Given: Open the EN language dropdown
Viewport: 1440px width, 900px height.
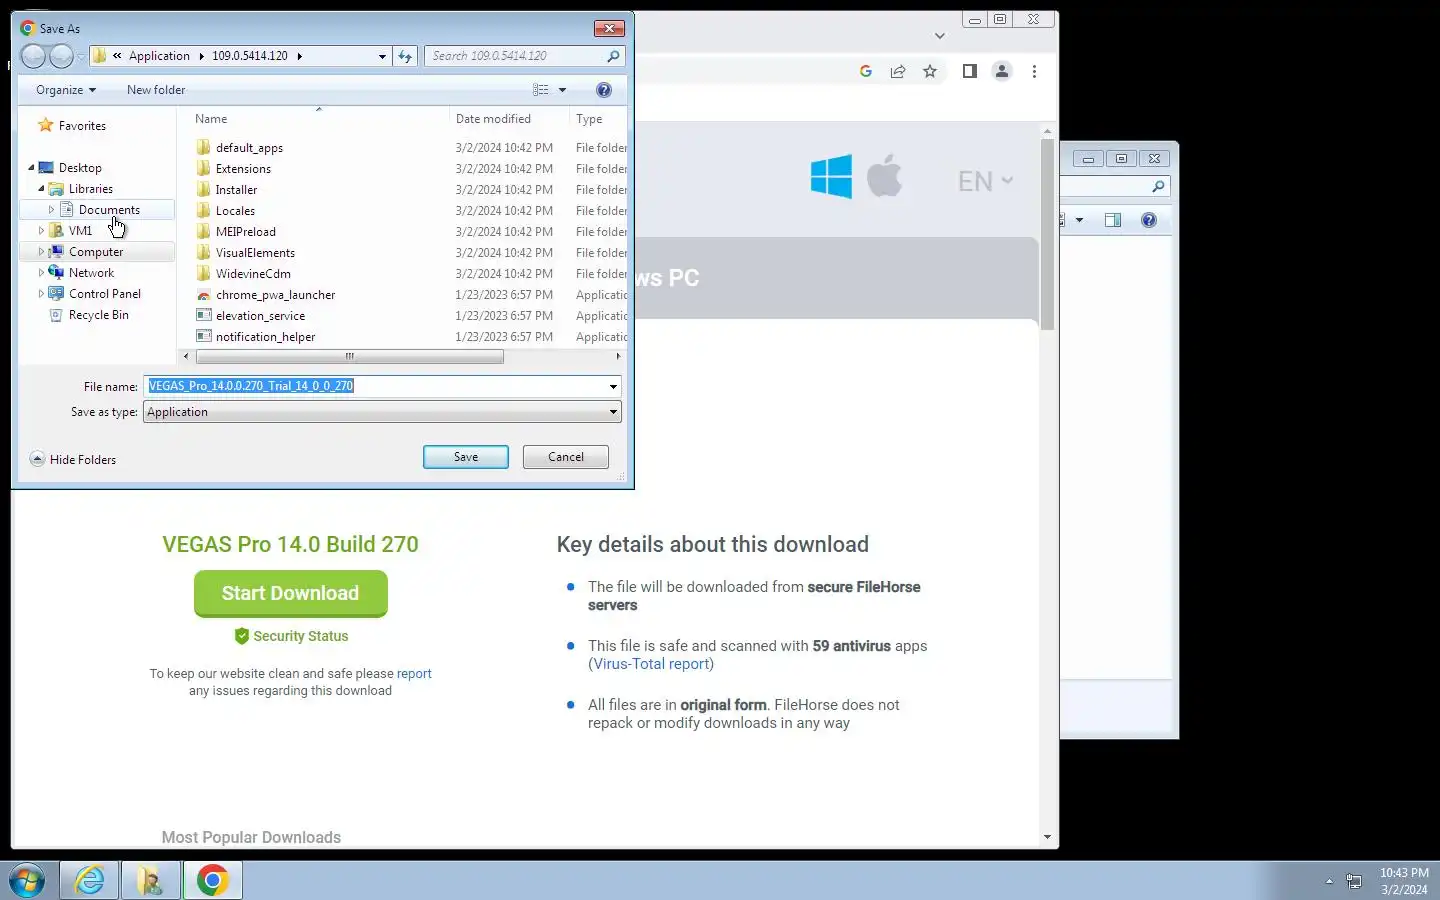Looking at the screenshot, I should pyautogui.click(x=986, y=181).
